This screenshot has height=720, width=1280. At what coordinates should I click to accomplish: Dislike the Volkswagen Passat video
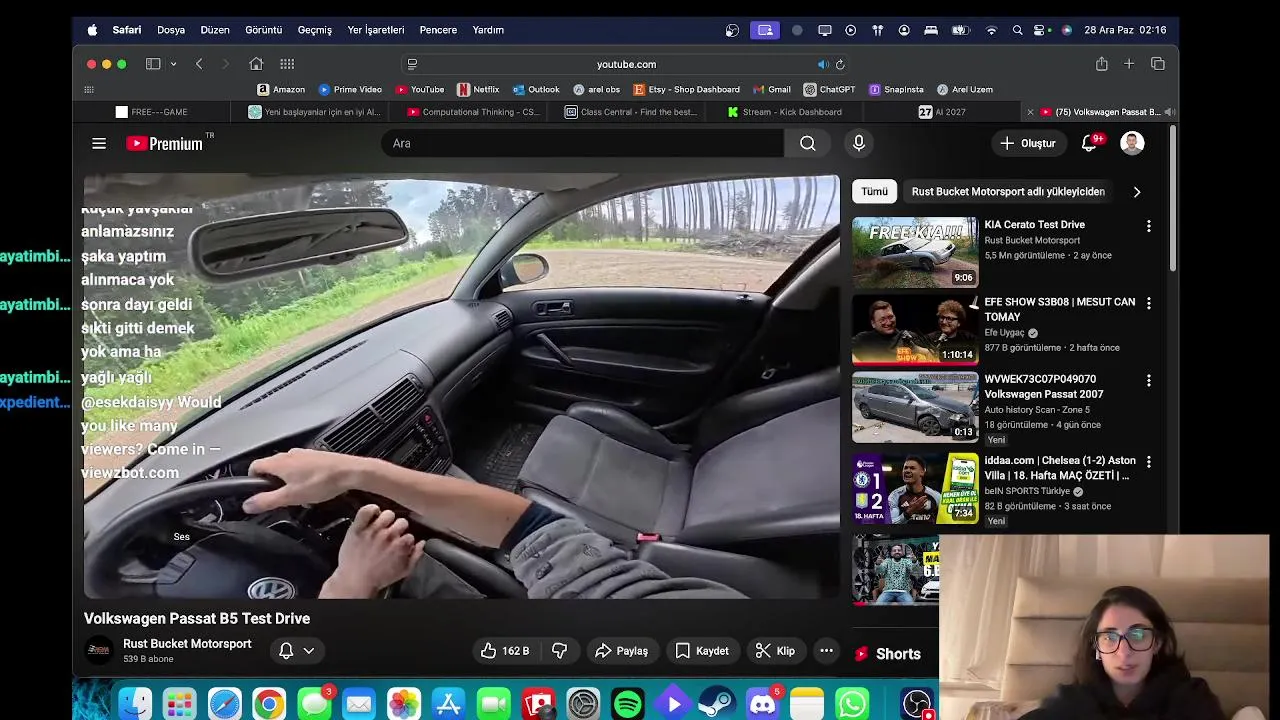[560, 651]
